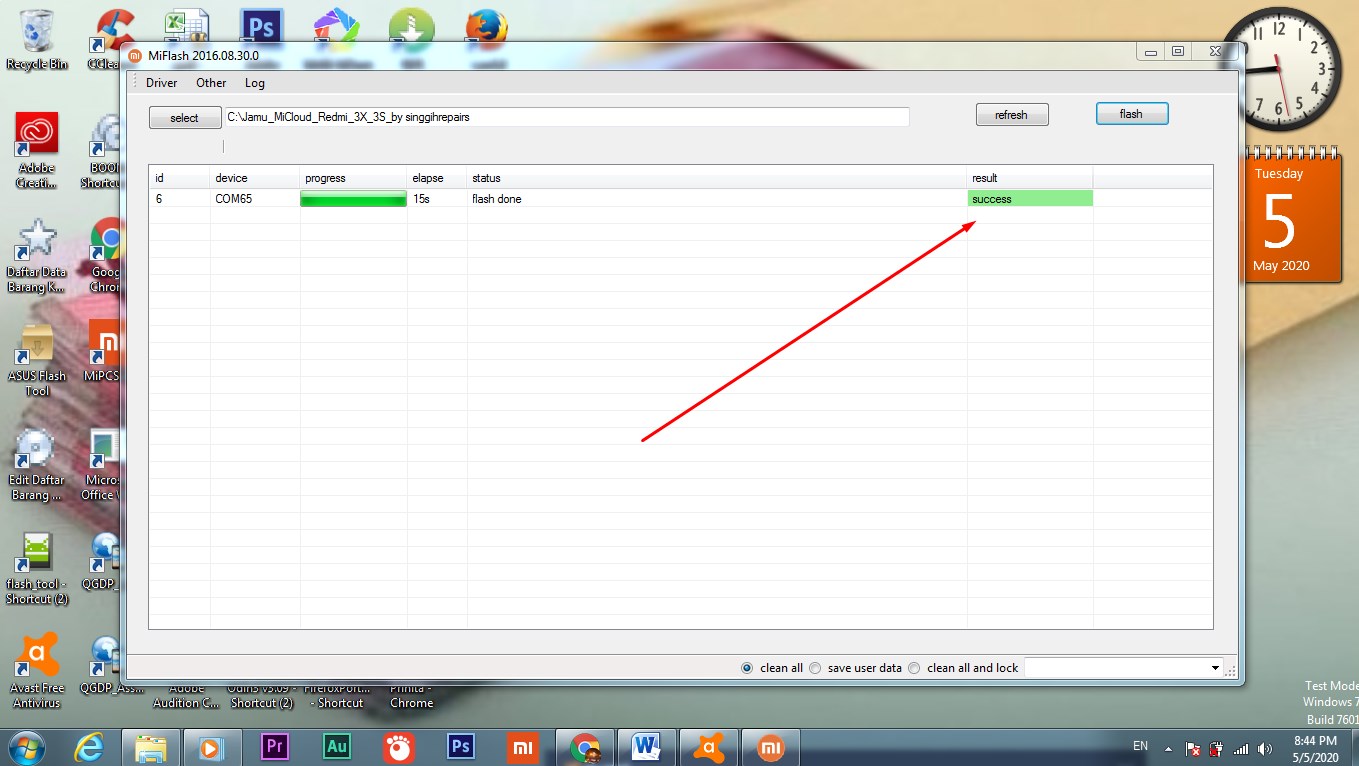Open the taskbar clock showing 8:44 PM
Screen dimensions: 1359x766
[x=1315, y=748]
